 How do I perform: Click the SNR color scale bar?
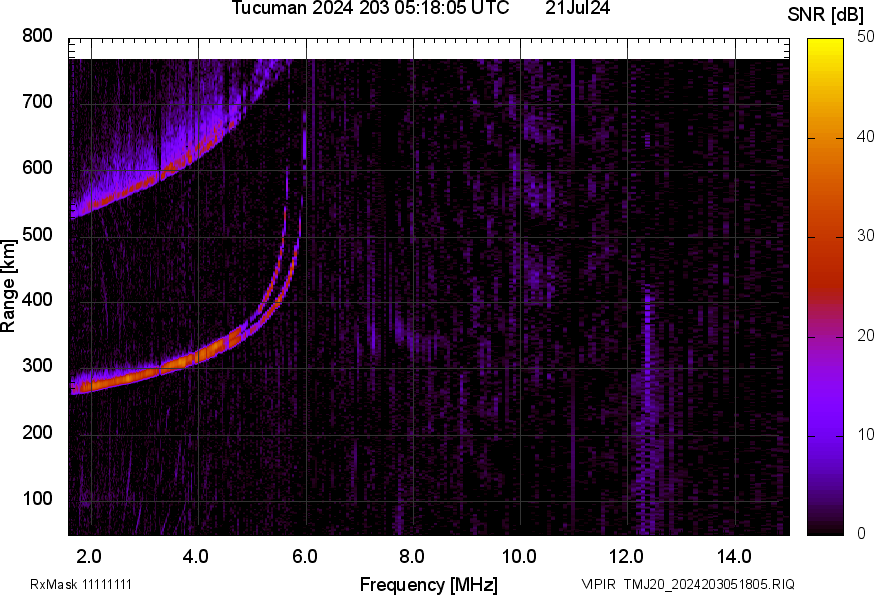[x=826, y=287]
